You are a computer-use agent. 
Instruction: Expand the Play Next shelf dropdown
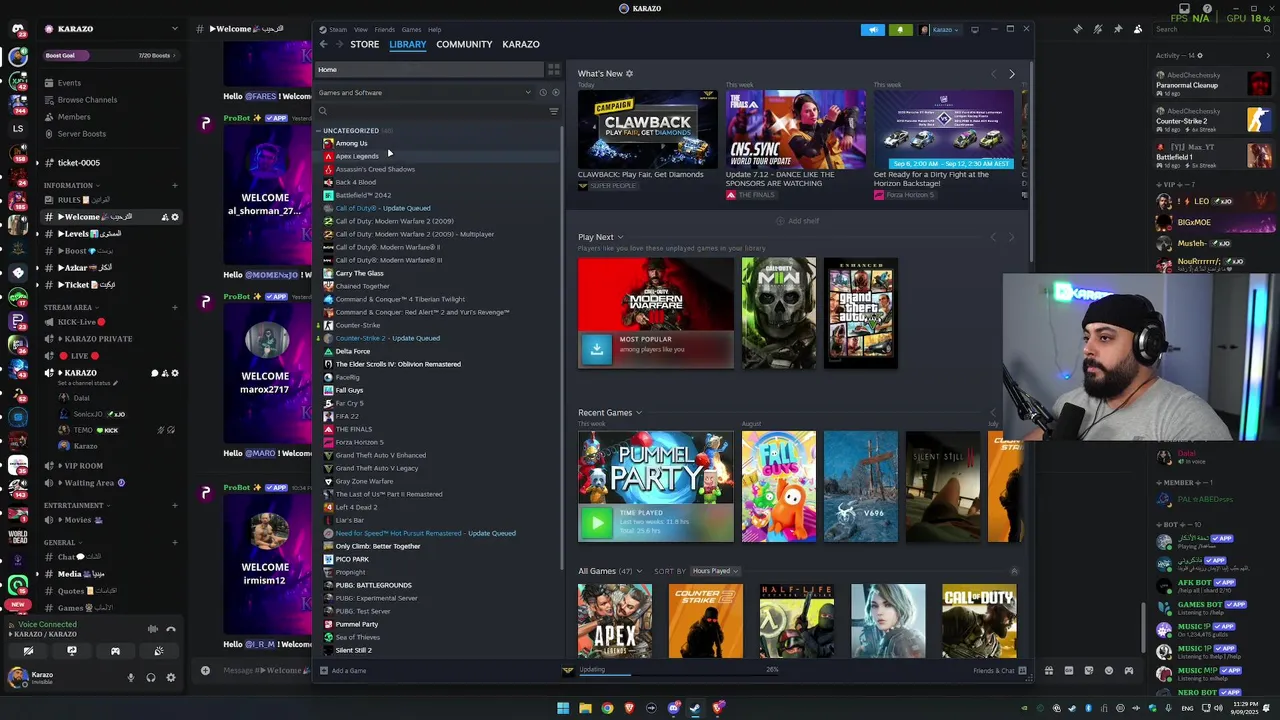click(x=620, y=237)
